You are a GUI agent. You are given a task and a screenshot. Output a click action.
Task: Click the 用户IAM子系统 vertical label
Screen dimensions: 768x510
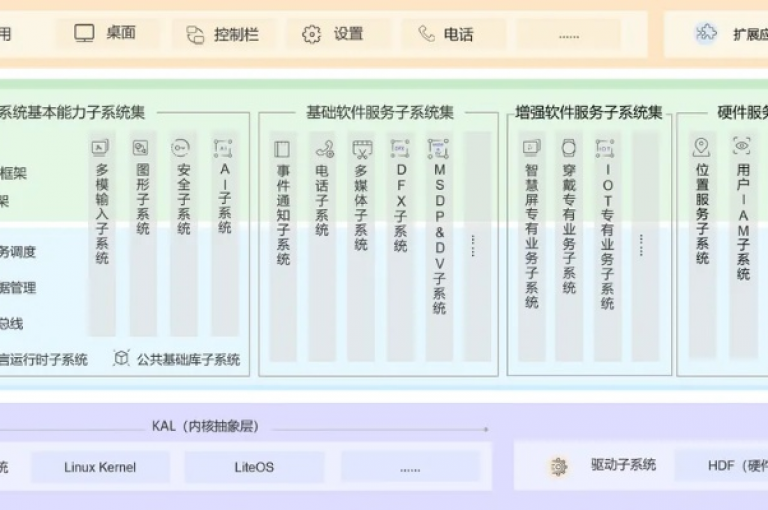point(743,222)
